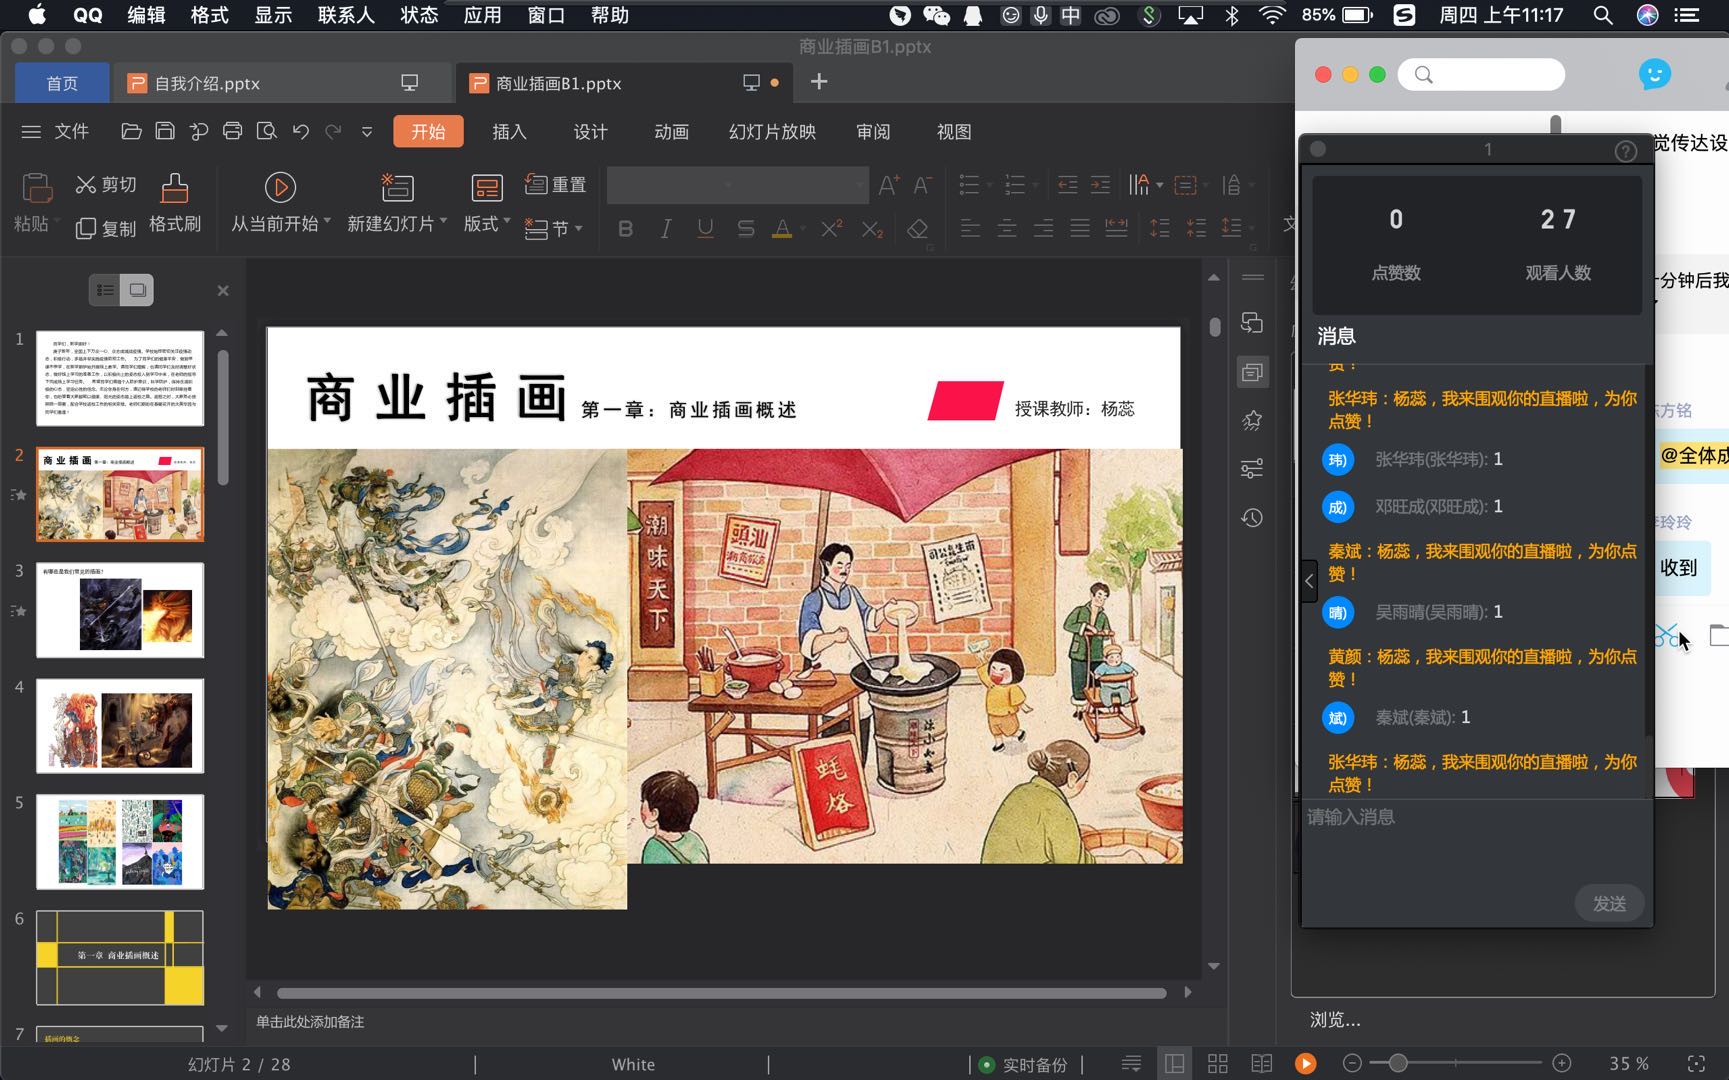
Task: Click the Cut (剪切) scissors icon
Action: [x=86, y=185]
